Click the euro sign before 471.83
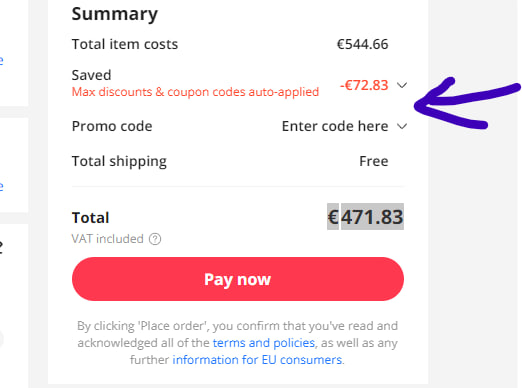This screenshot has height=388, width=522. coord(333,217)
